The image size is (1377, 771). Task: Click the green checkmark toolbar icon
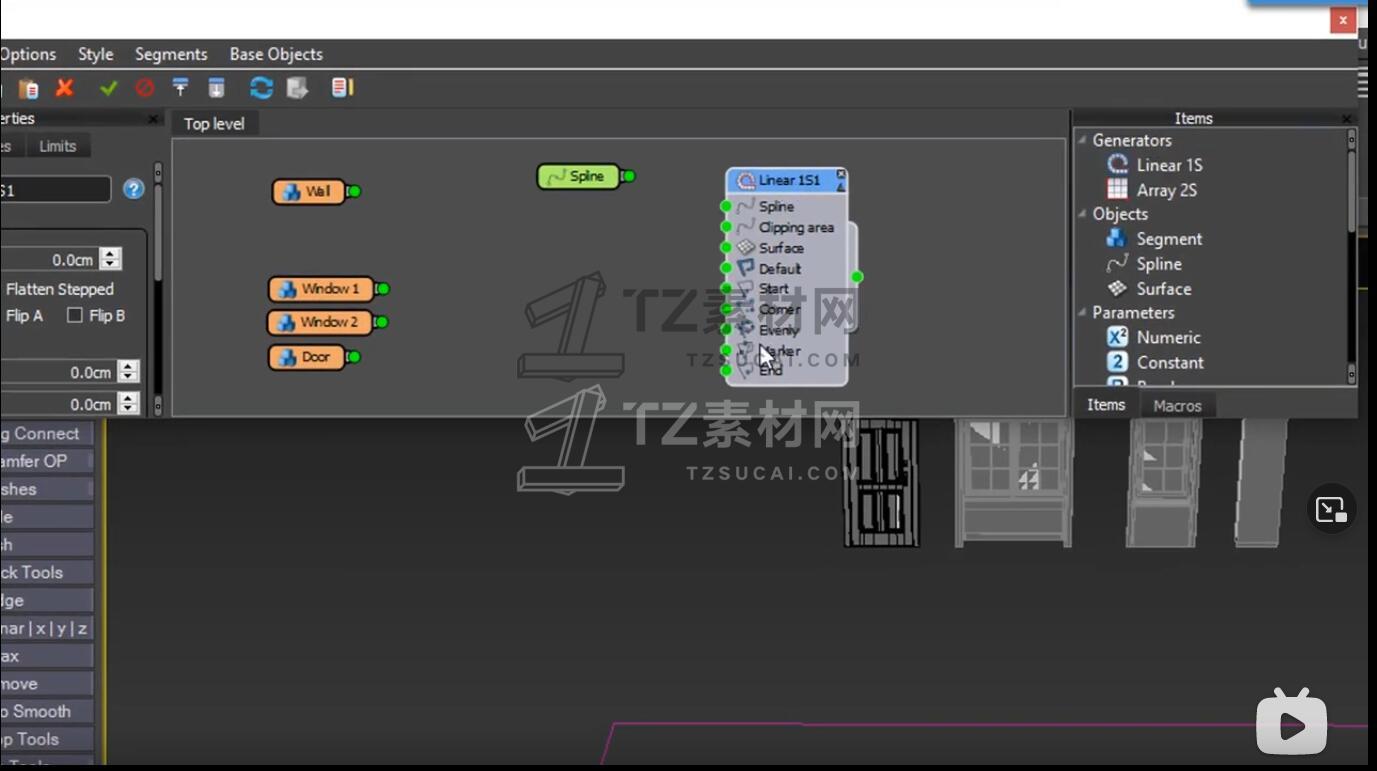coord(109,88)
